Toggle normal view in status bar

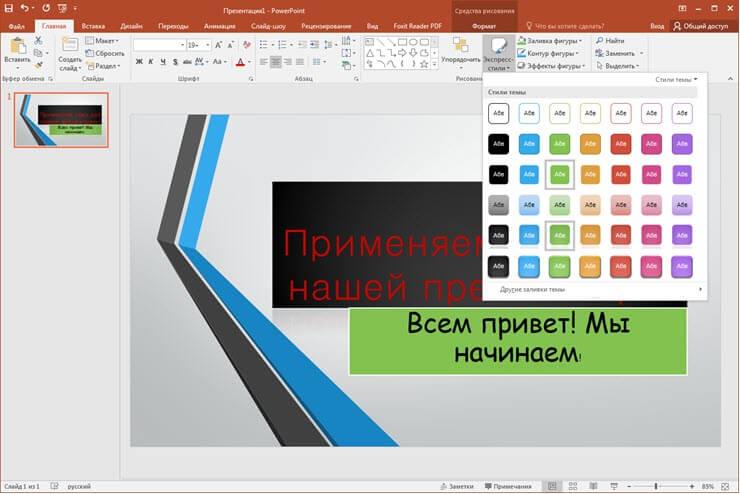pyautogui.click(x=552, y=486)
